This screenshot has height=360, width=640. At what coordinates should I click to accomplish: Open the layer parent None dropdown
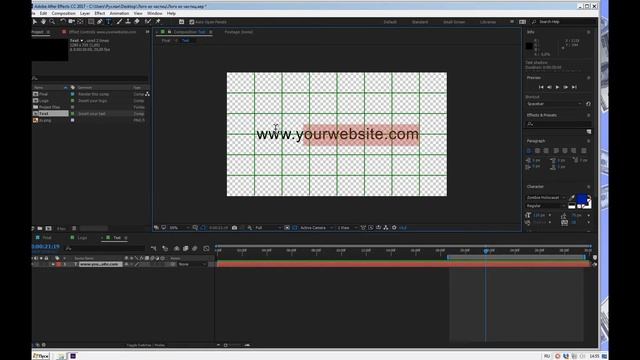coord(192,264)
